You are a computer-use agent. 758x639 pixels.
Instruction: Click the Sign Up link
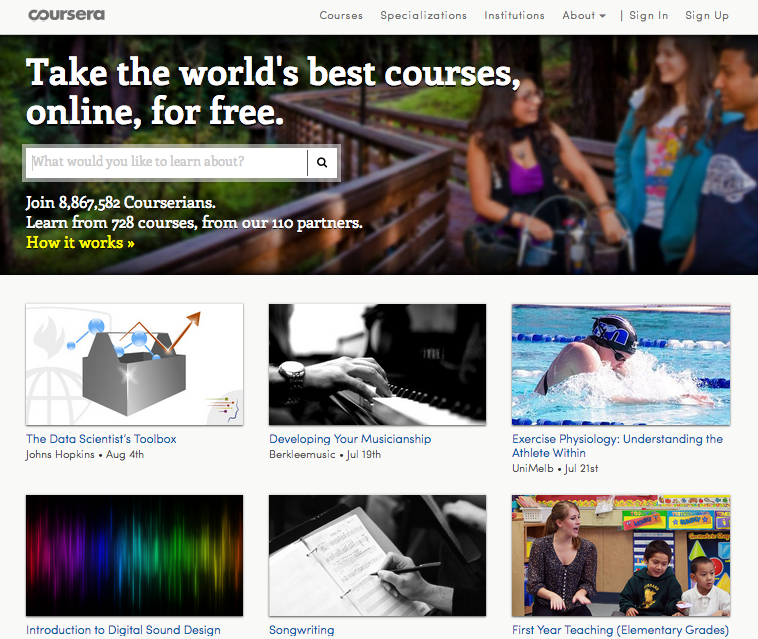[707, 15]
